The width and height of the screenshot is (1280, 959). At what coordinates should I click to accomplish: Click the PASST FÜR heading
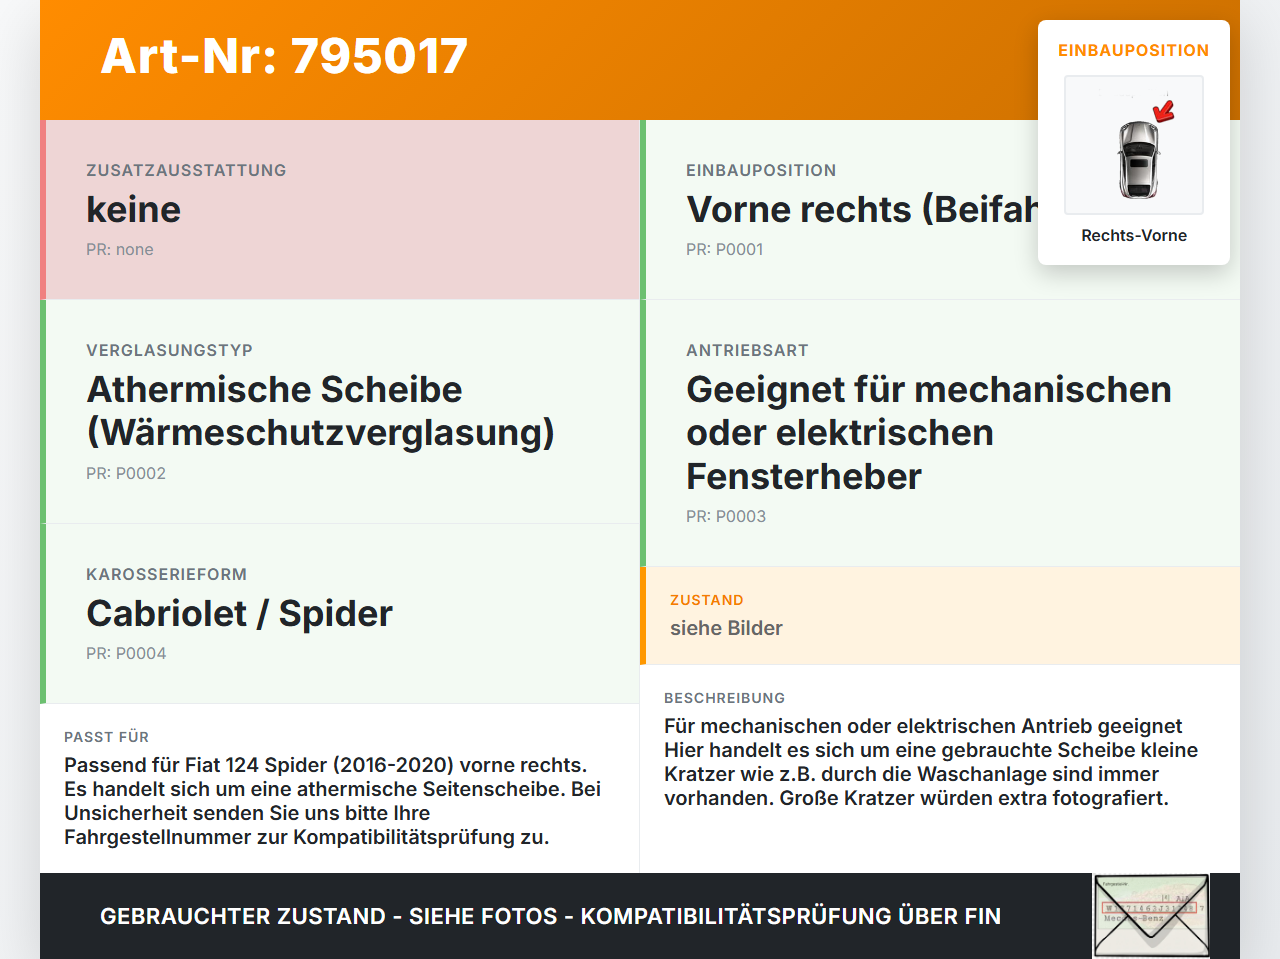pyautogui.click(x=106, y=737)
